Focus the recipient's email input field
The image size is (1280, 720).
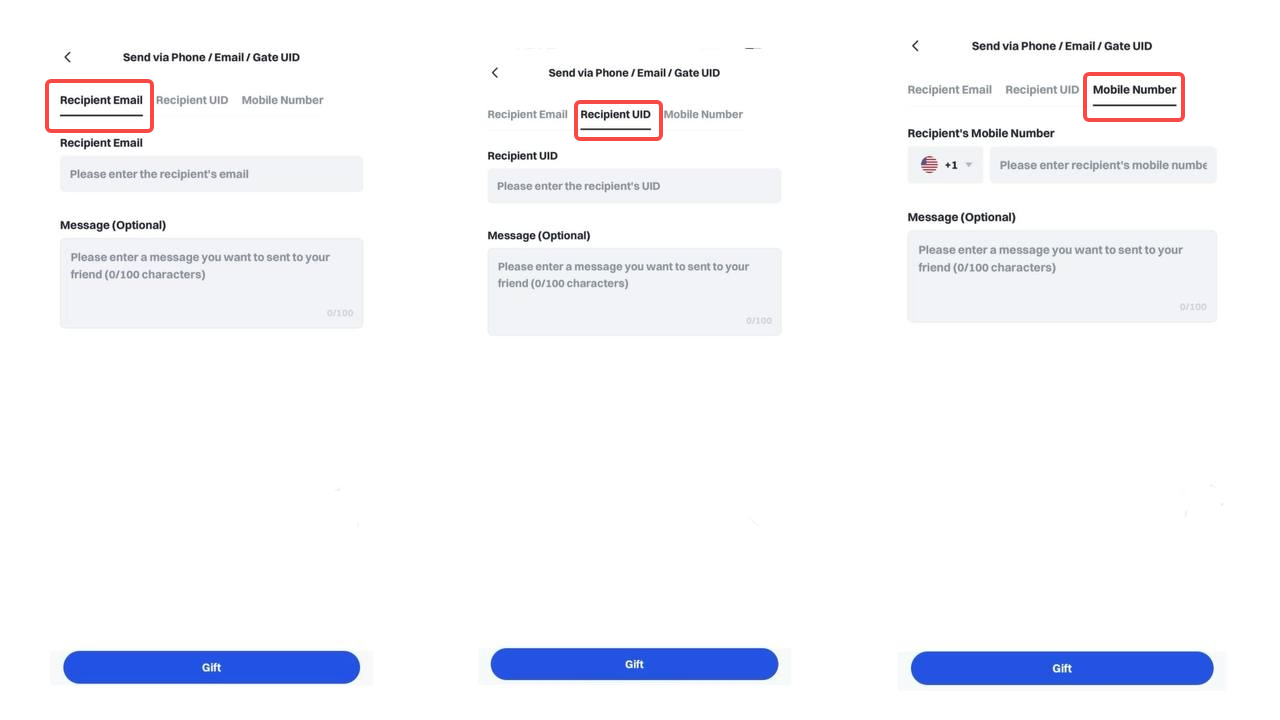pyautogui.click(x=211, y=174)
